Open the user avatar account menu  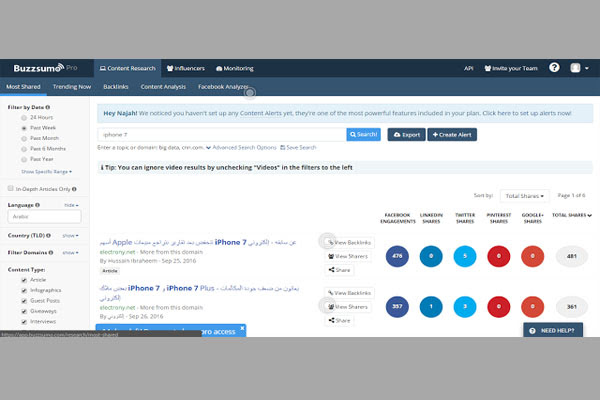[x=579, y=68]
